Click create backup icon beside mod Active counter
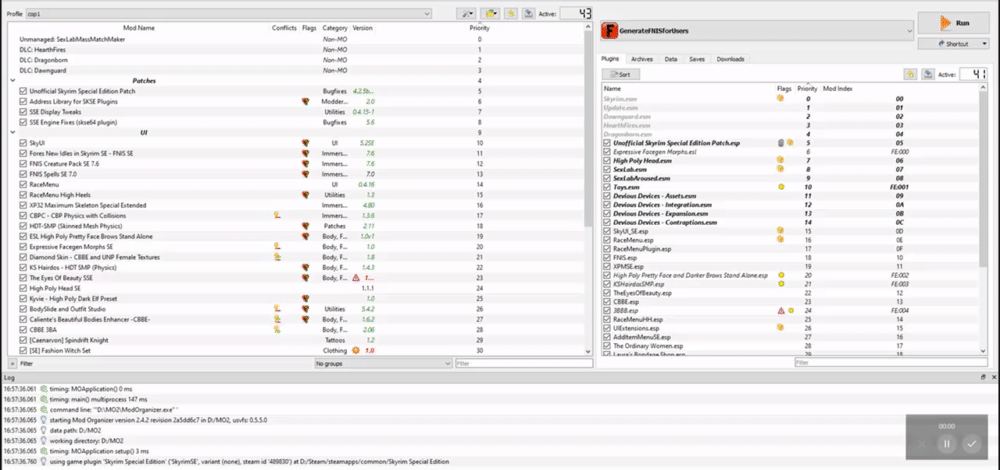Screen dimensions: 1000x470 [x=528, y=13]
